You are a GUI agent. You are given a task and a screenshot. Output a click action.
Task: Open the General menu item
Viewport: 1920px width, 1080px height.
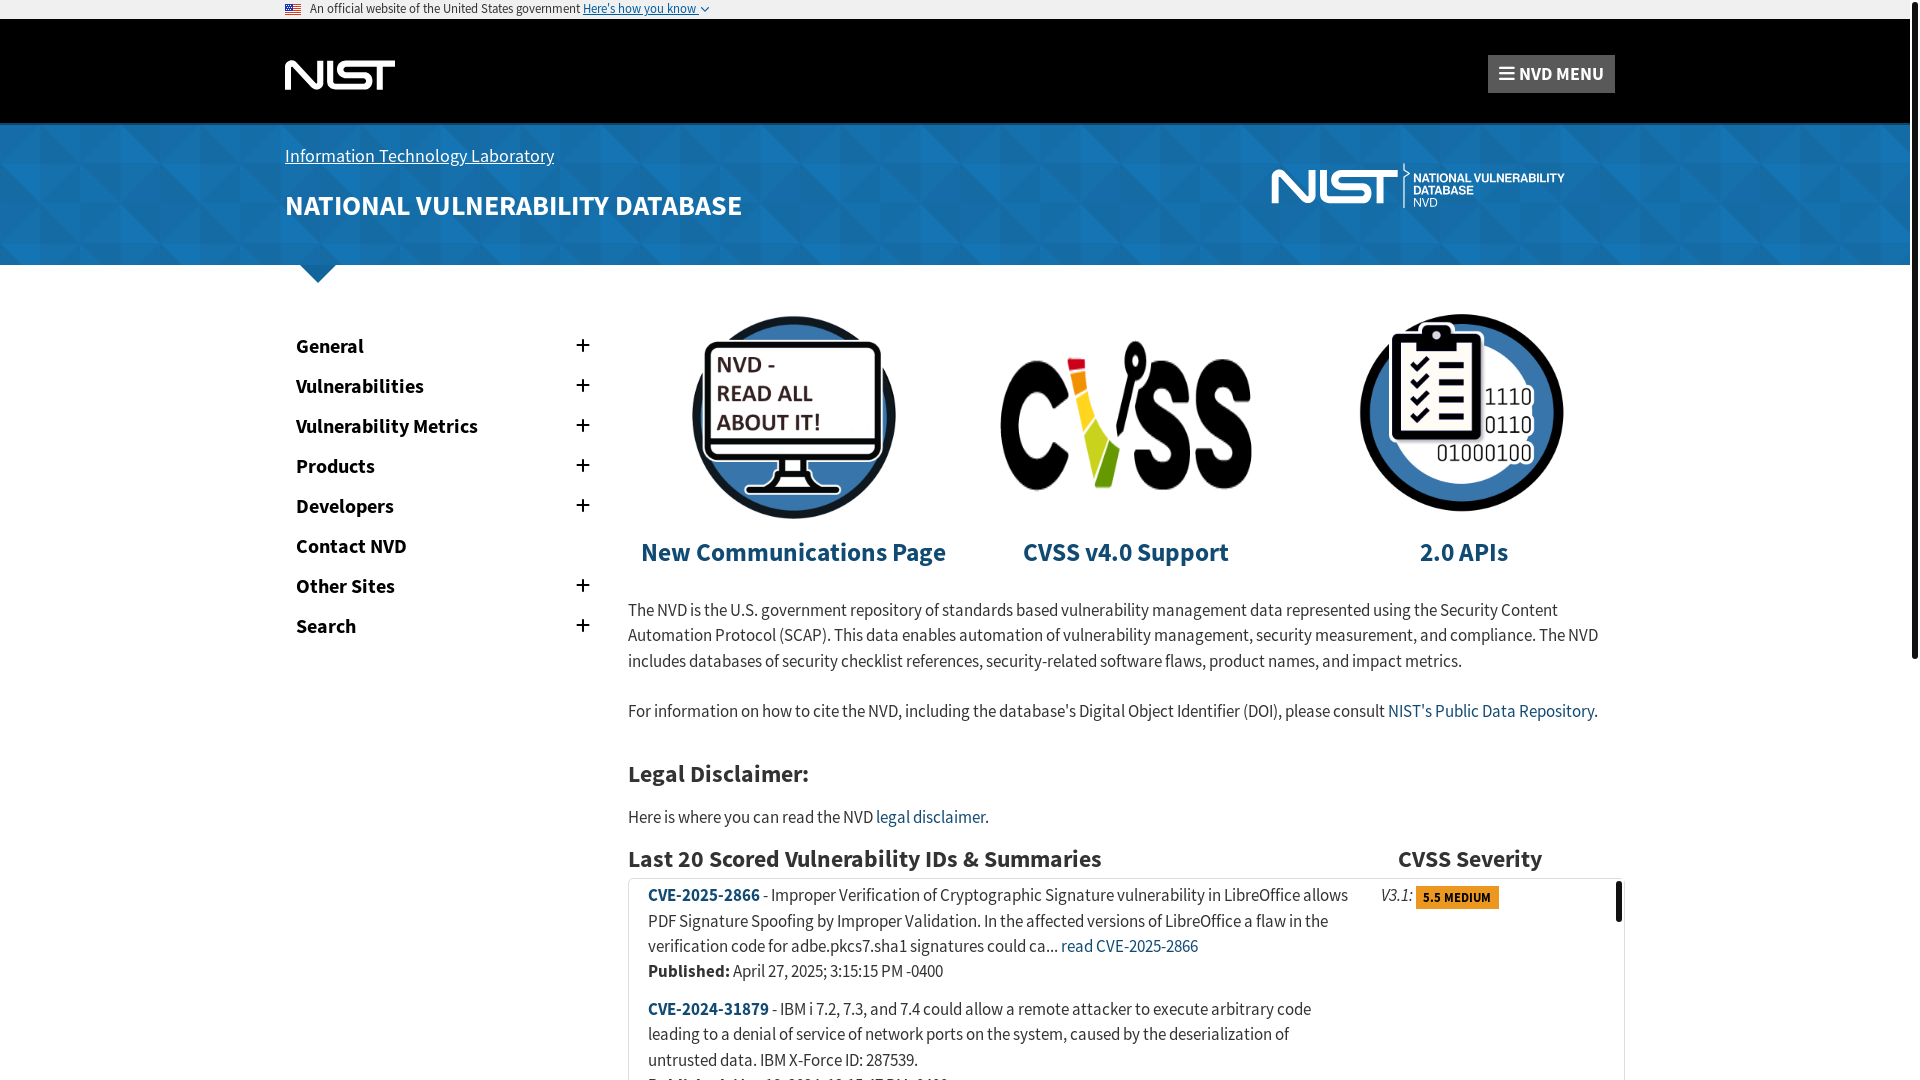tap(330, 346)
